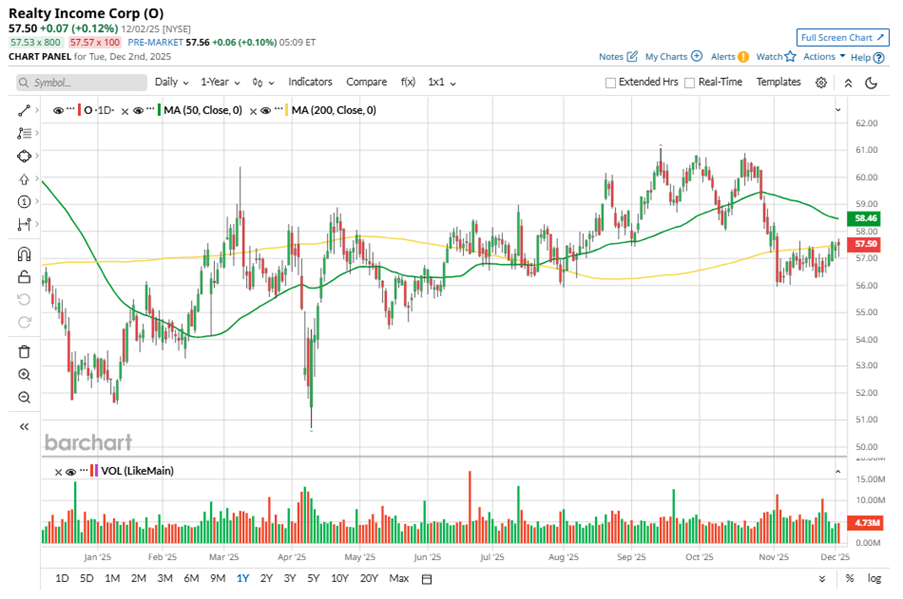Open the 1-Year period dropdown

click(220, 82)
